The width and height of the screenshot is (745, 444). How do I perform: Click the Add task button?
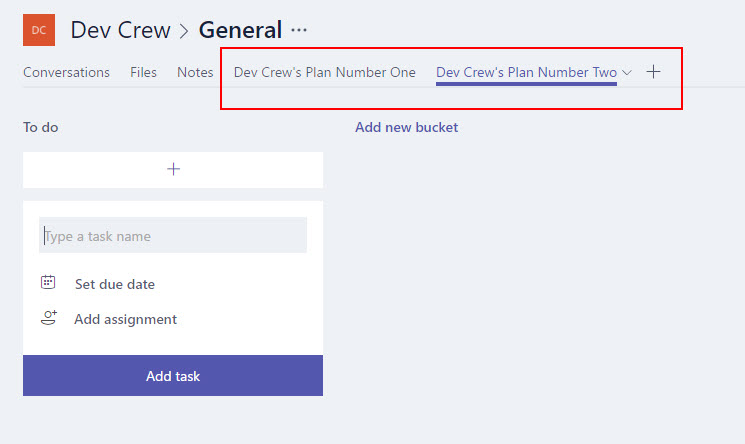tap(173, 376)
